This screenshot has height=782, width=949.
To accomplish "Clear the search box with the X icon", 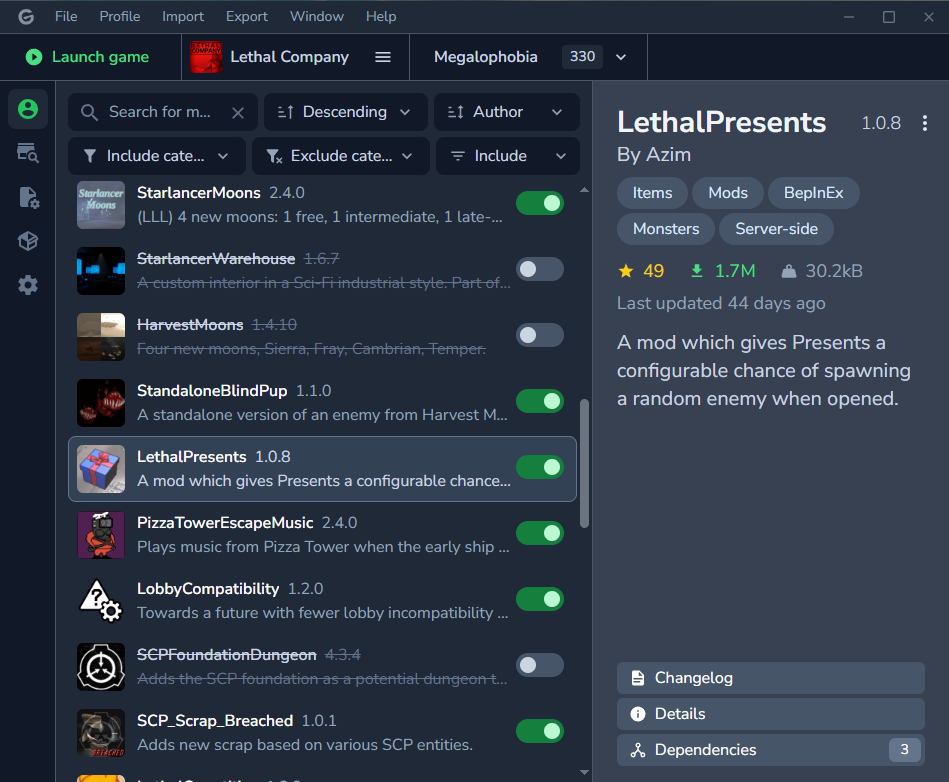I will click(238, 112).
